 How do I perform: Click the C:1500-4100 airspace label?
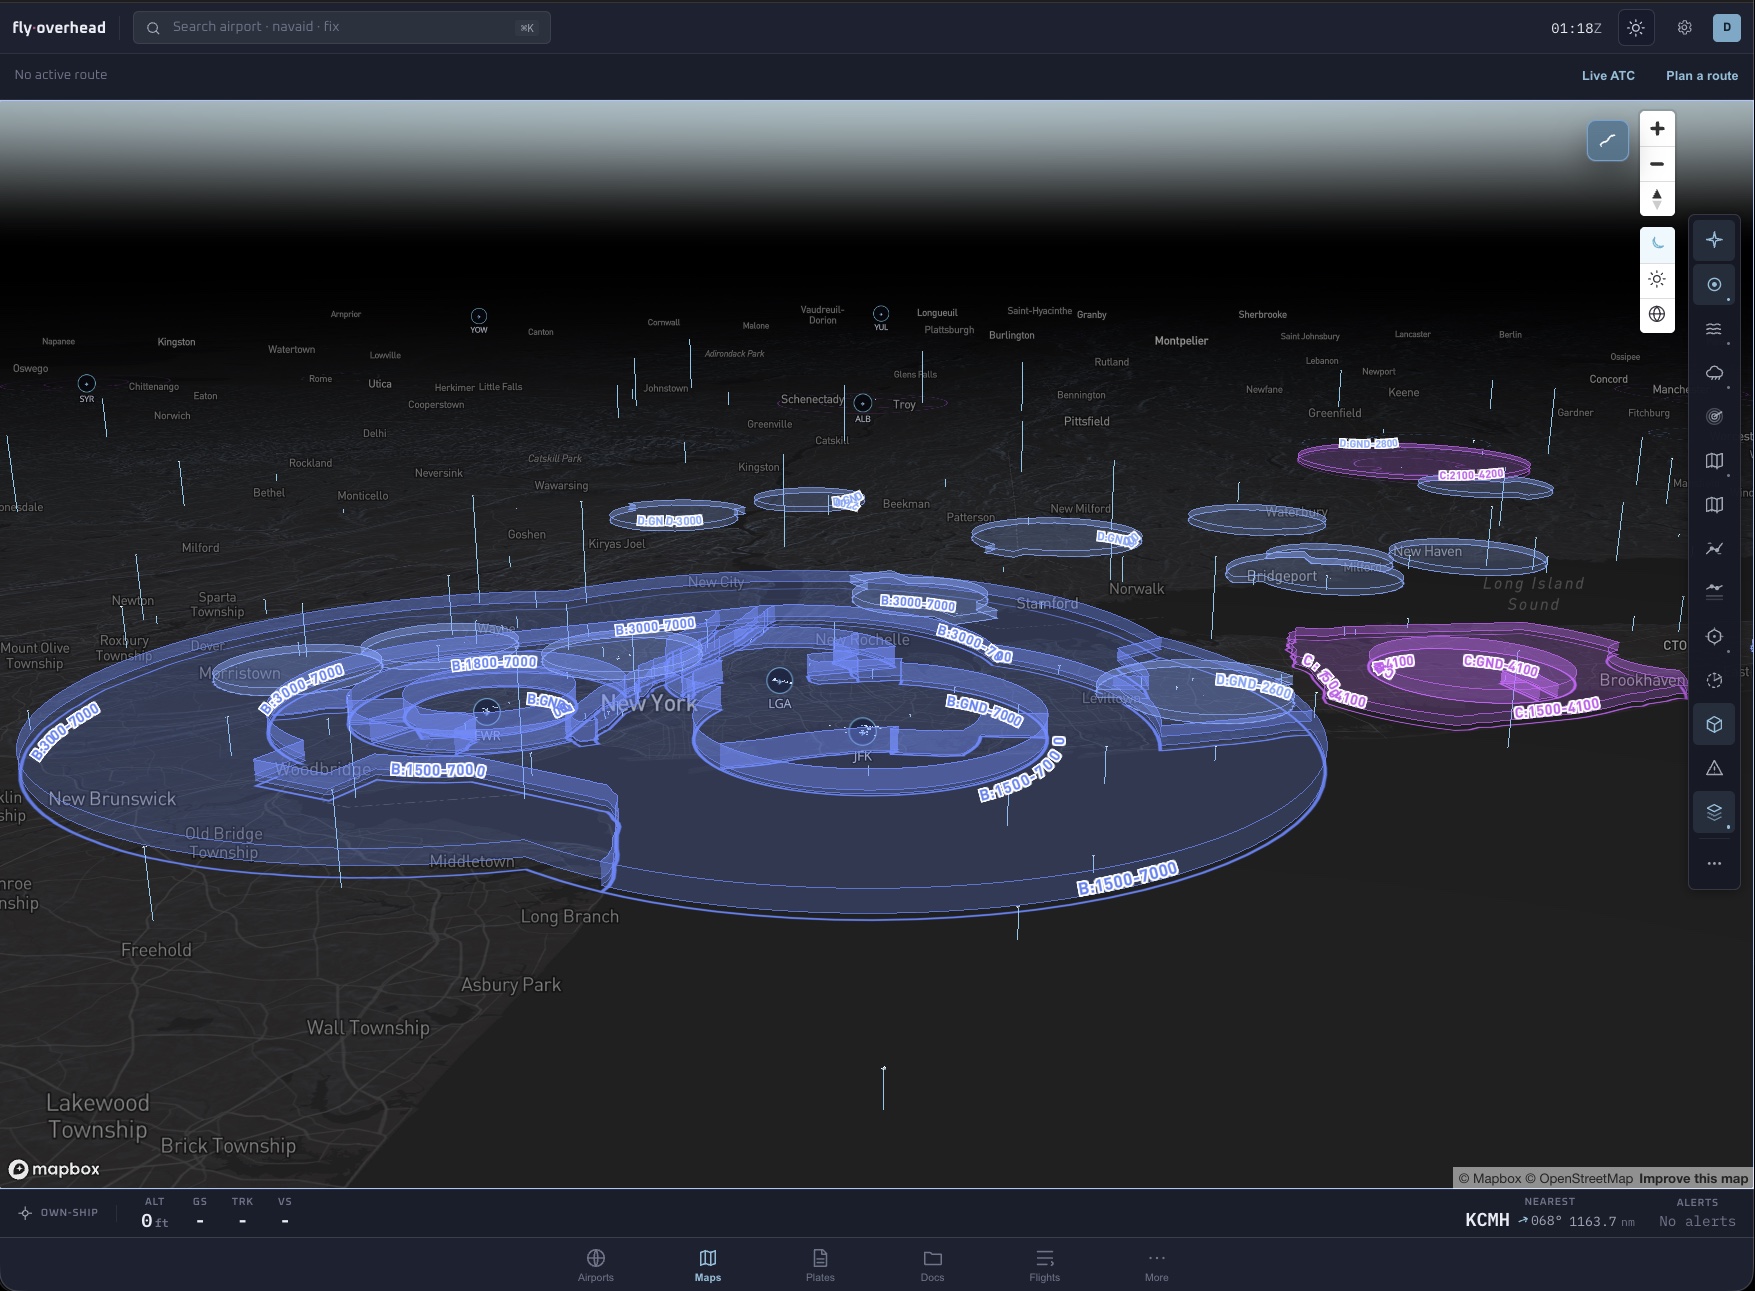tap(1557, 709)
